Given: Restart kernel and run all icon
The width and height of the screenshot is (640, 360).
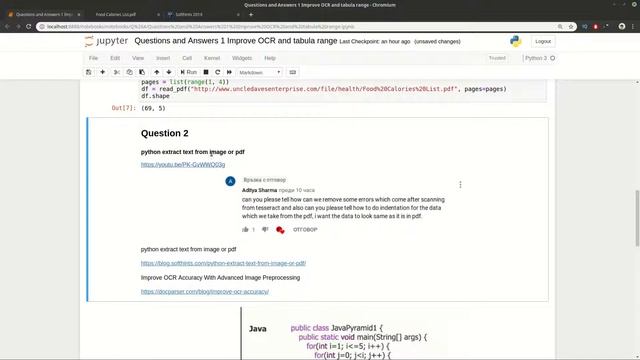Looking at the screenshot, I should point(229,72).
